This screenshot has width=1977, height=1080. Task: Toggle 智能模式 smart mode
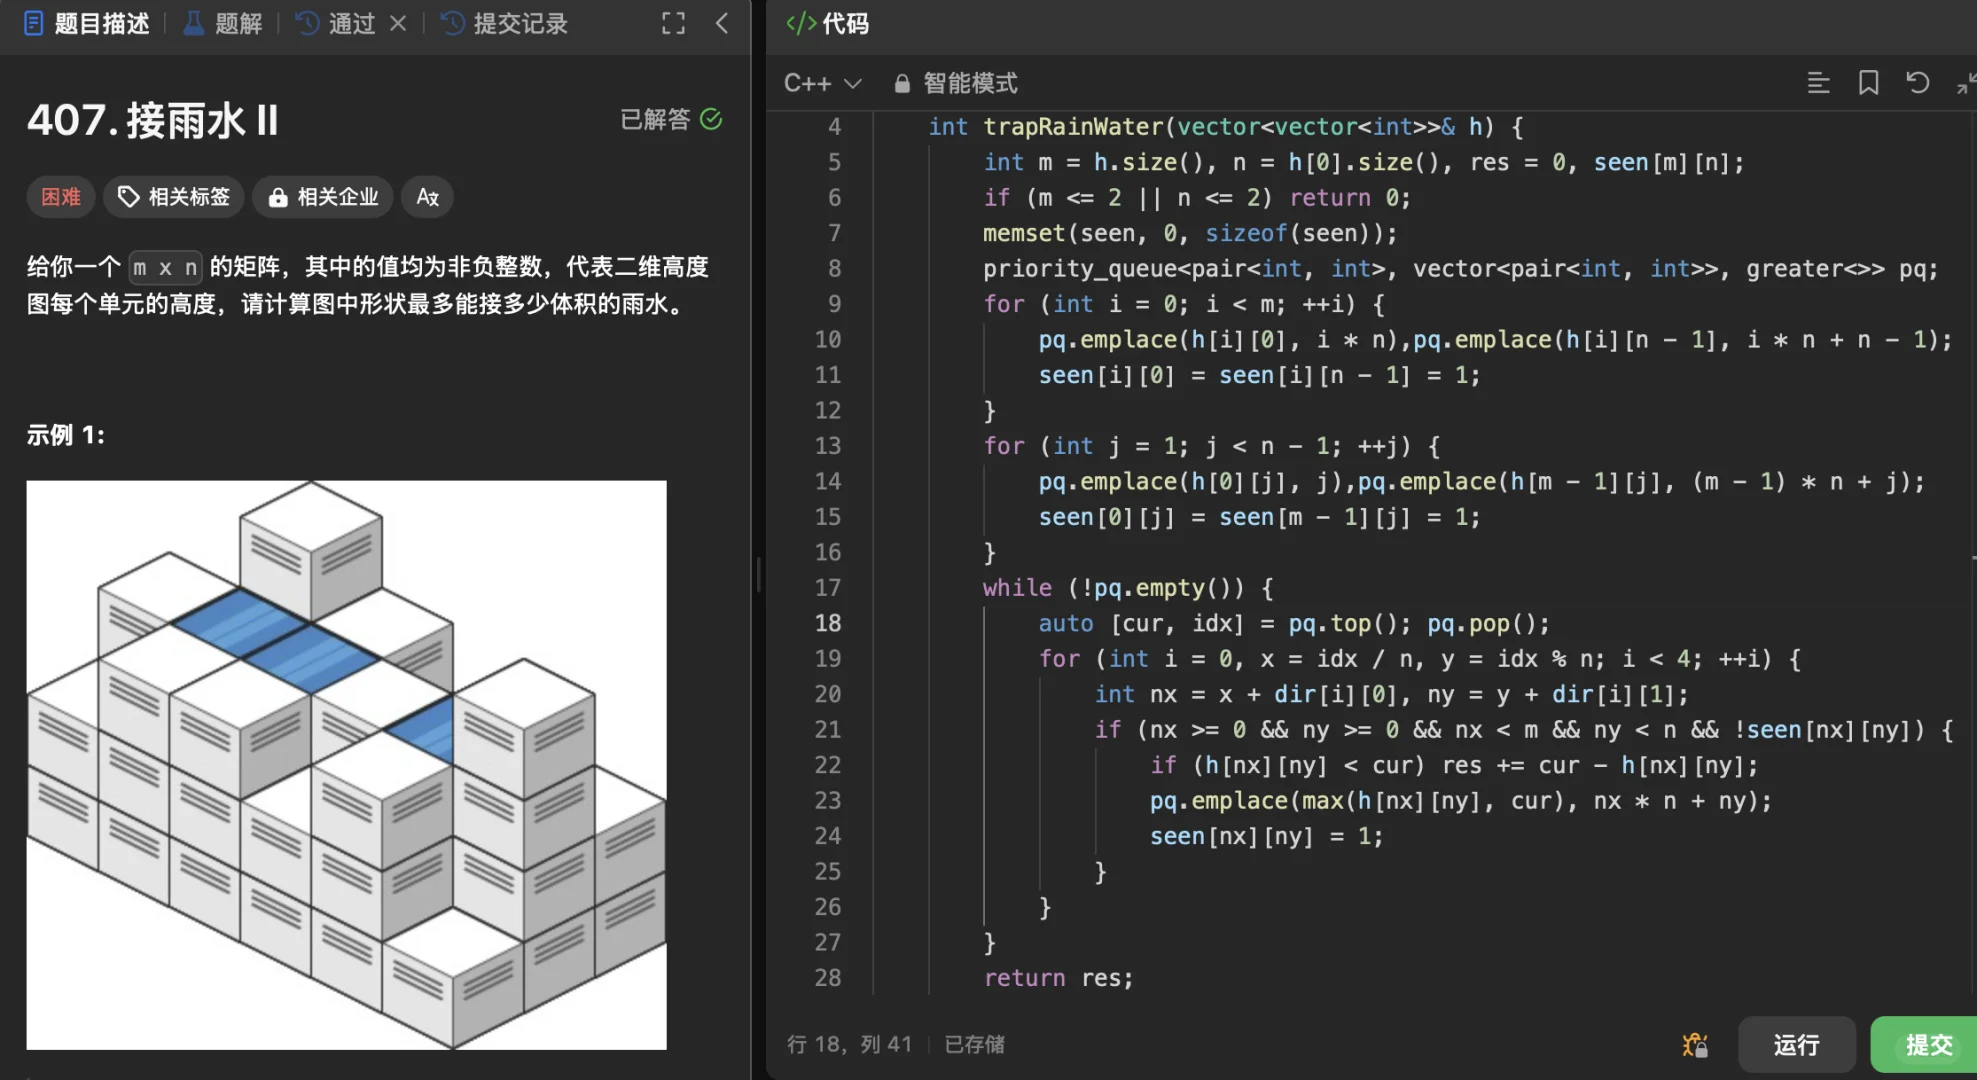pyautogui.click(x=956, y=83)
